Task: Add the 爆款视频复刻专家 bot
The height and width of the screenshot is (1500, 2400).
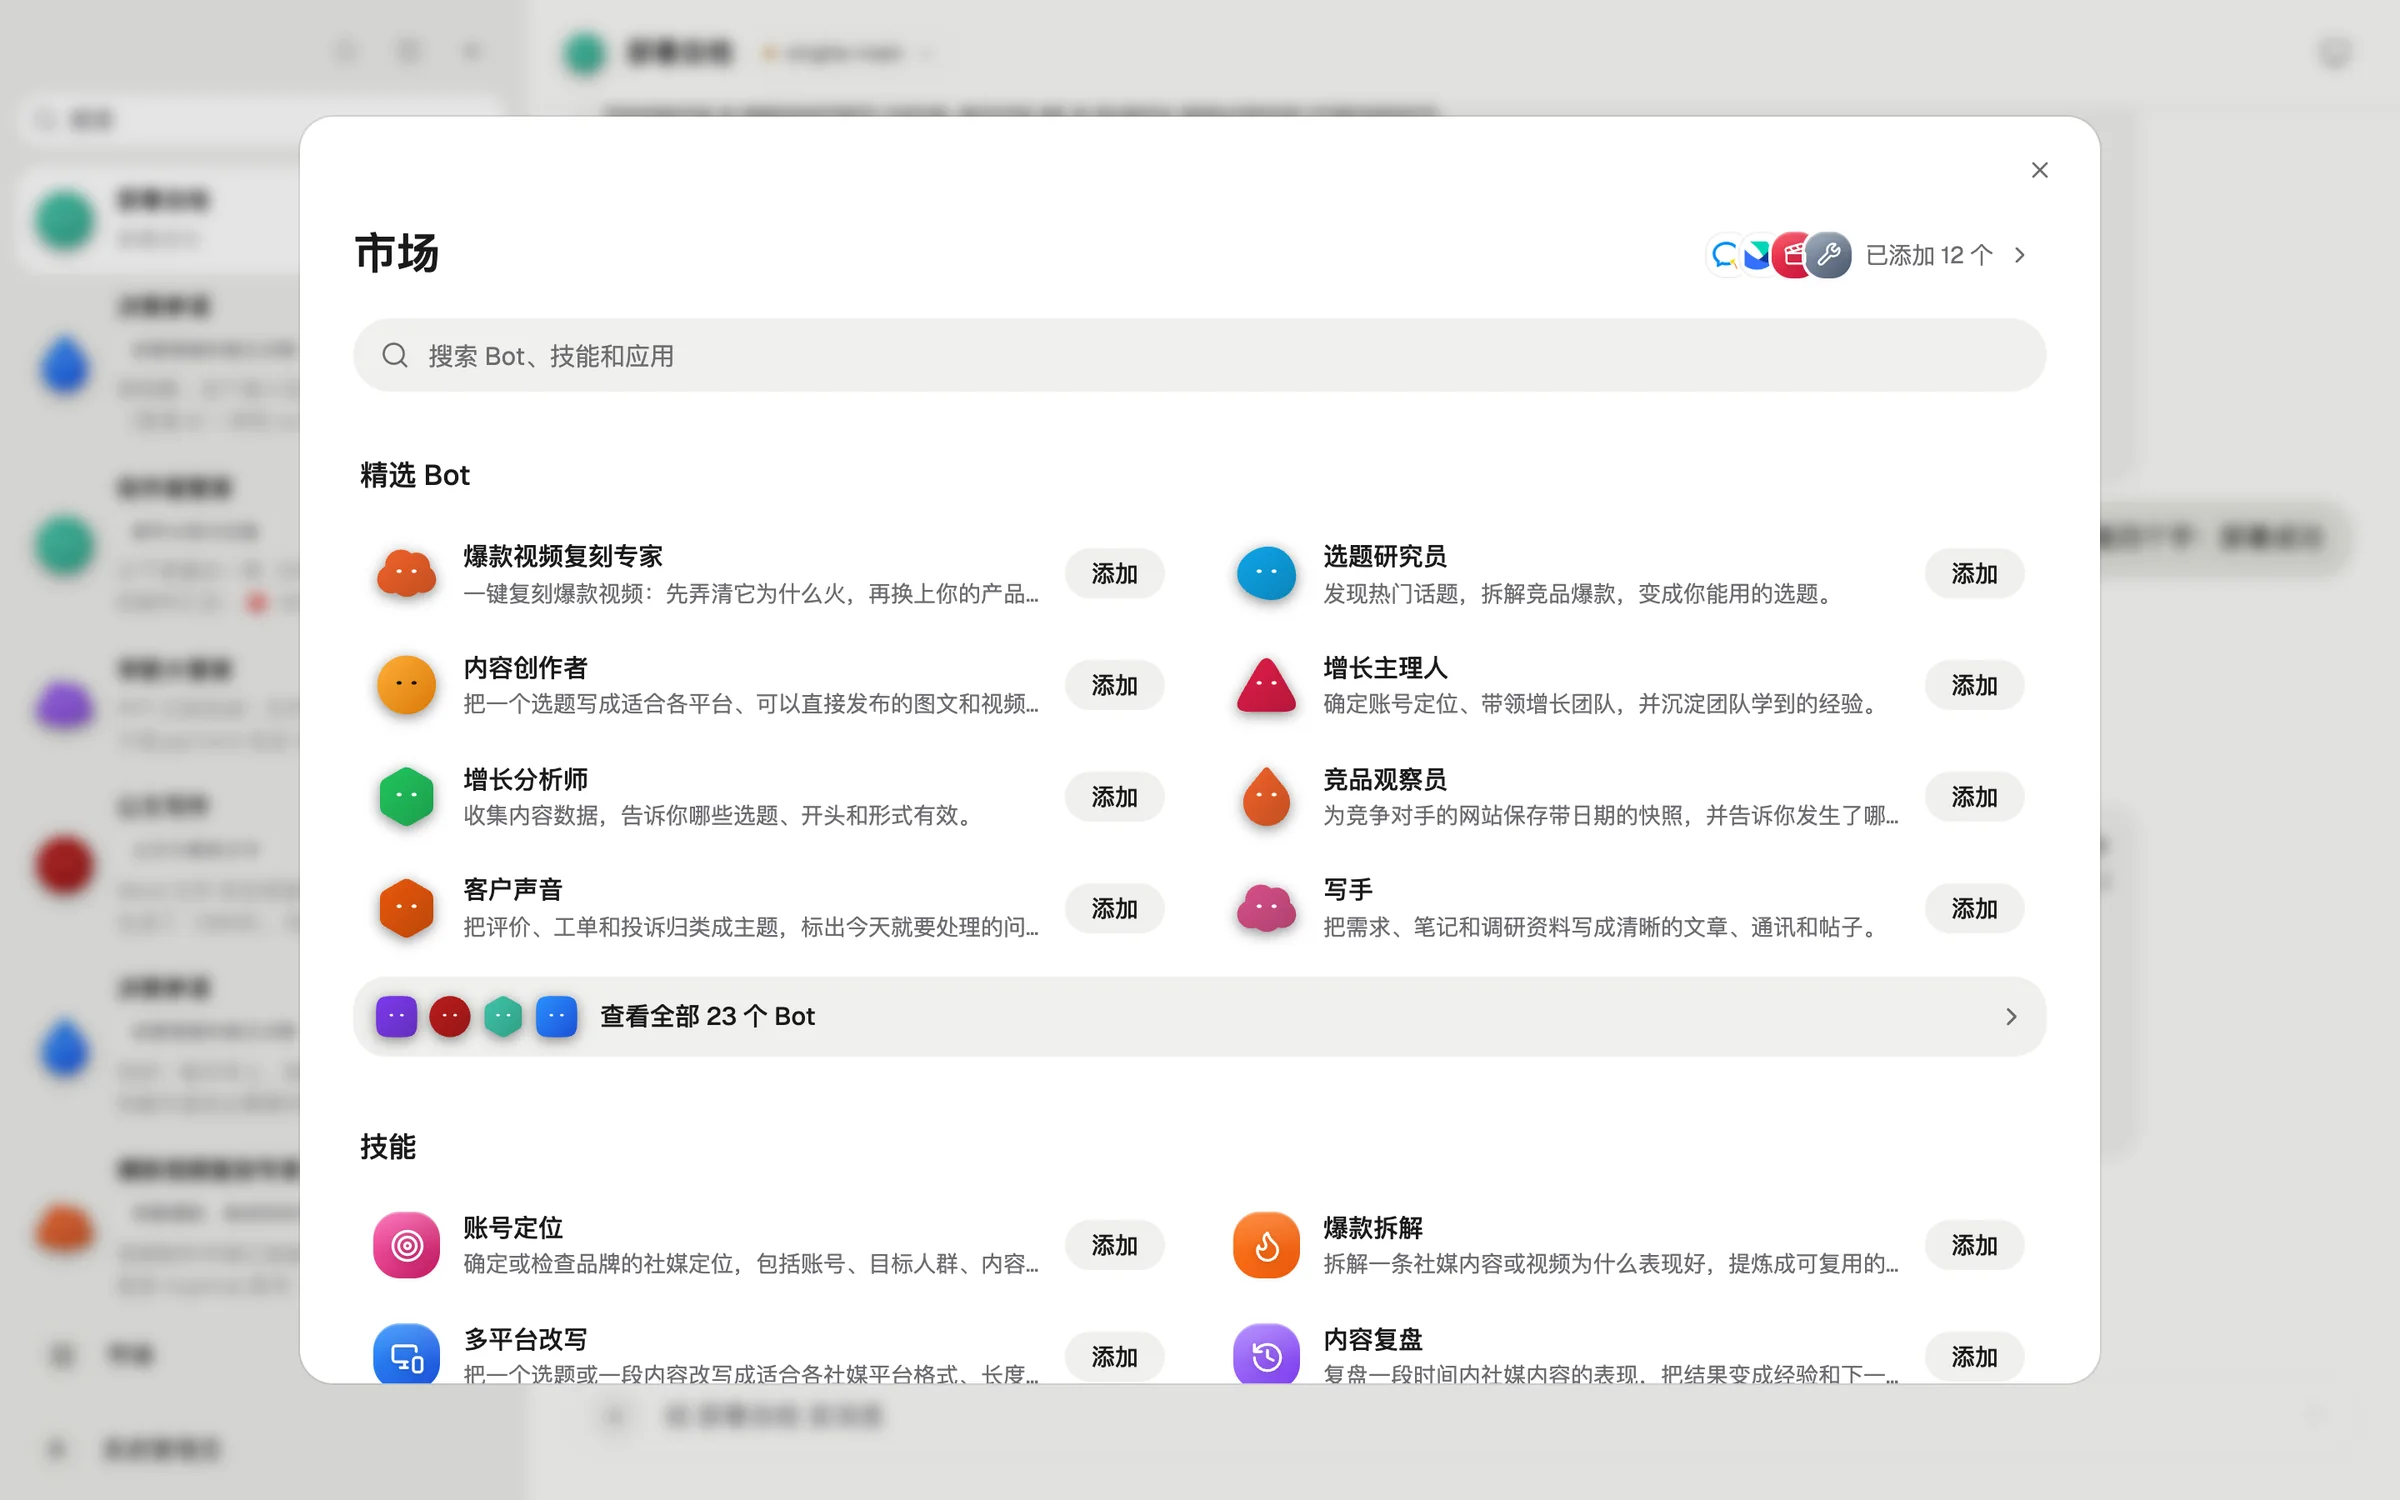Action: coord(1114,574)
